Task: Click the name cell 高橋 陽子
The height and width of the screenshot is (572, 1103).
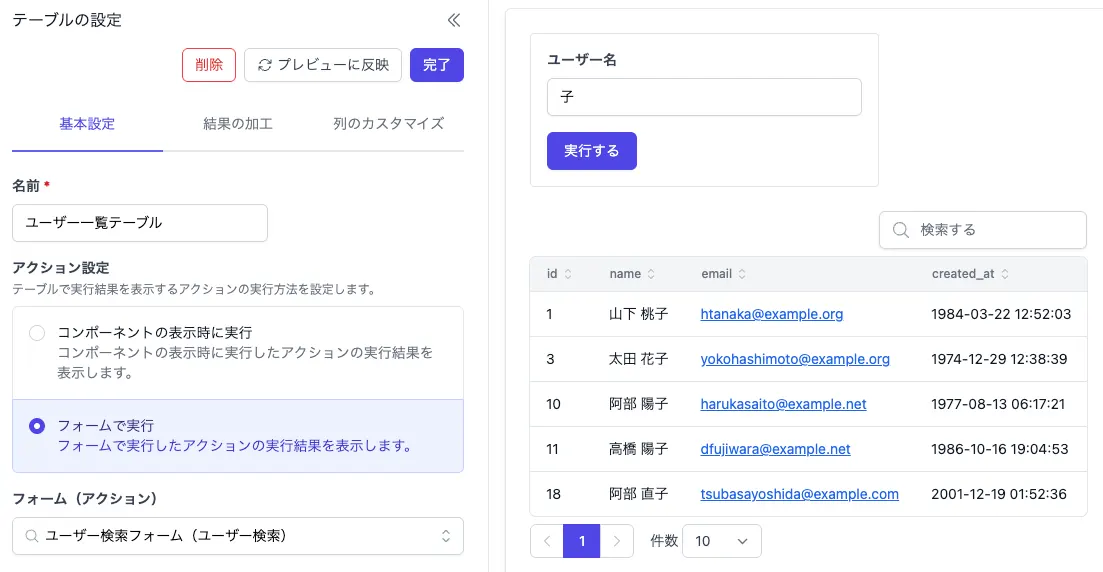Action: pos(639,450)
